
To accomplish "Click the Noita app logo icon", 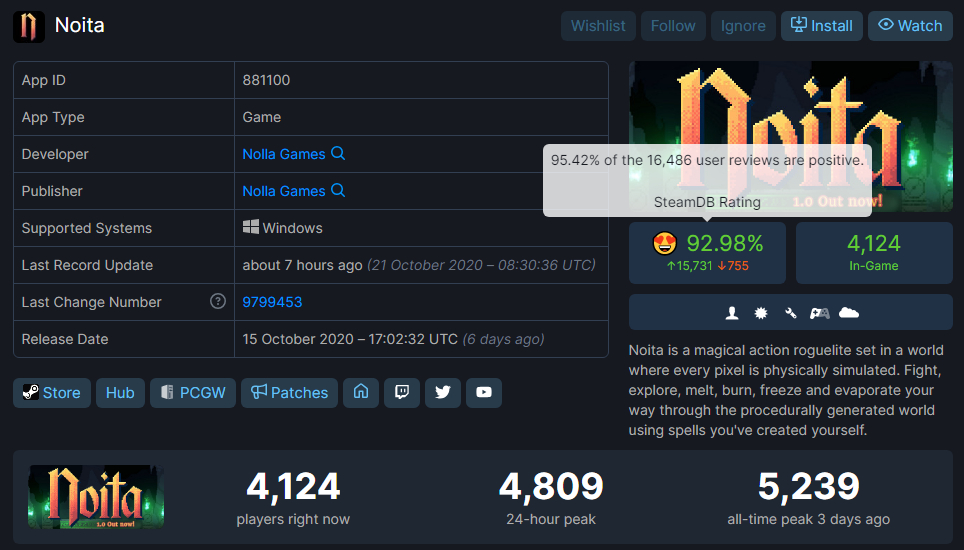I will click(29, 26).
